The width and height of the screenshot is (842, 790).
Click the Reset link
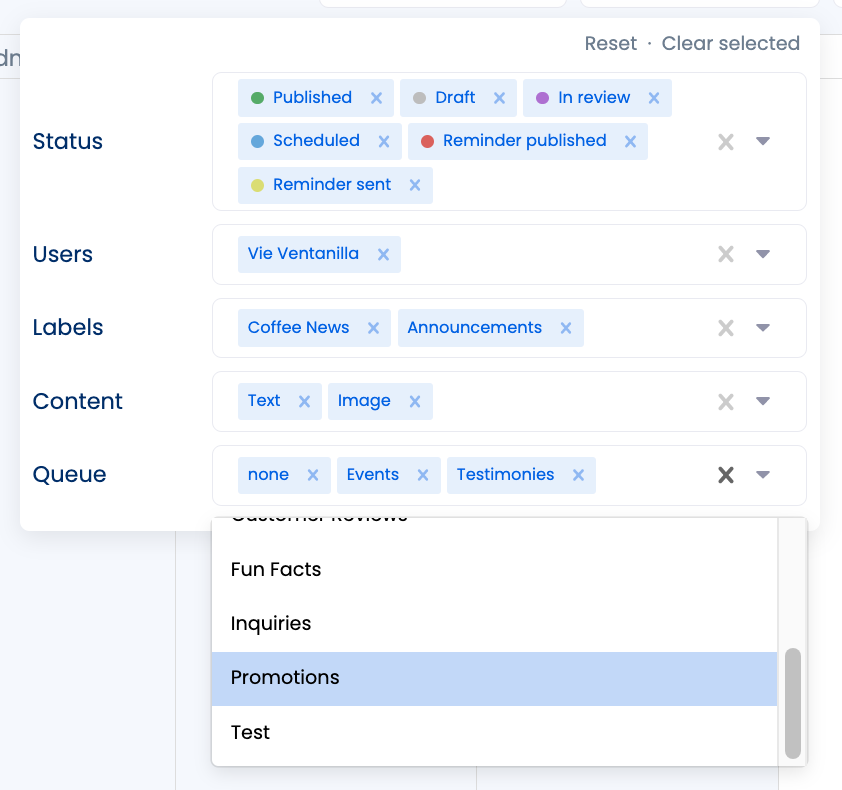(610, 44)
